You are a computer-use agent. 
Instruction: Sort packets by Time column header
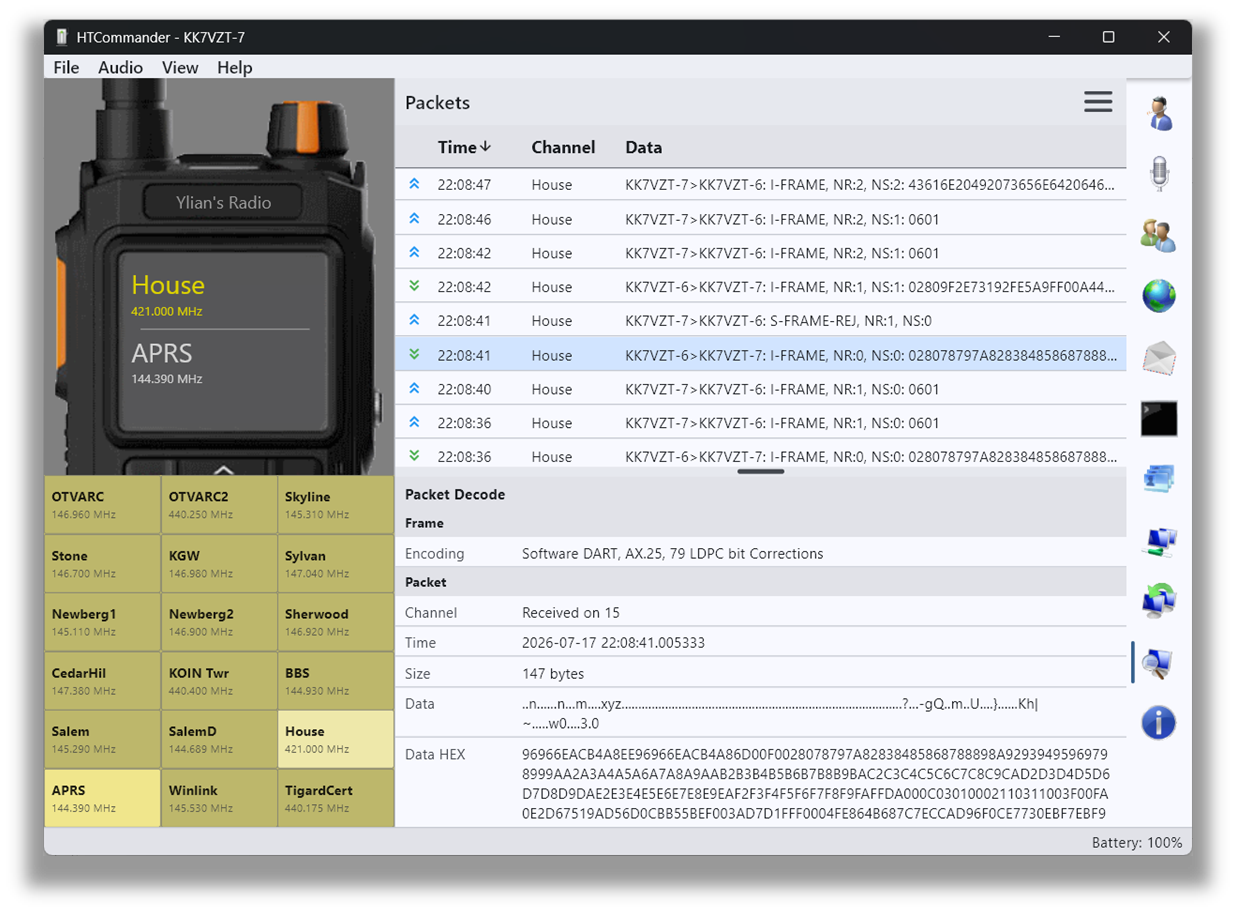click(x=464, y=147)
